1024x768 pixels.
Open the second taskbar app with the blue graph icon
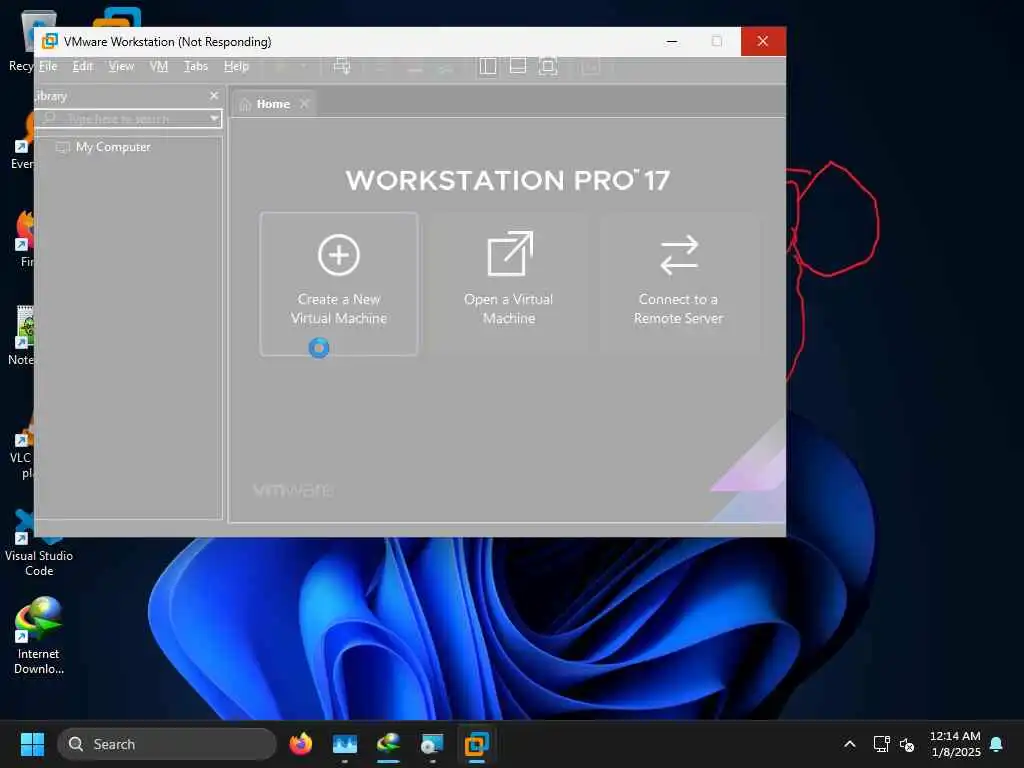click(x=345, y=744)
